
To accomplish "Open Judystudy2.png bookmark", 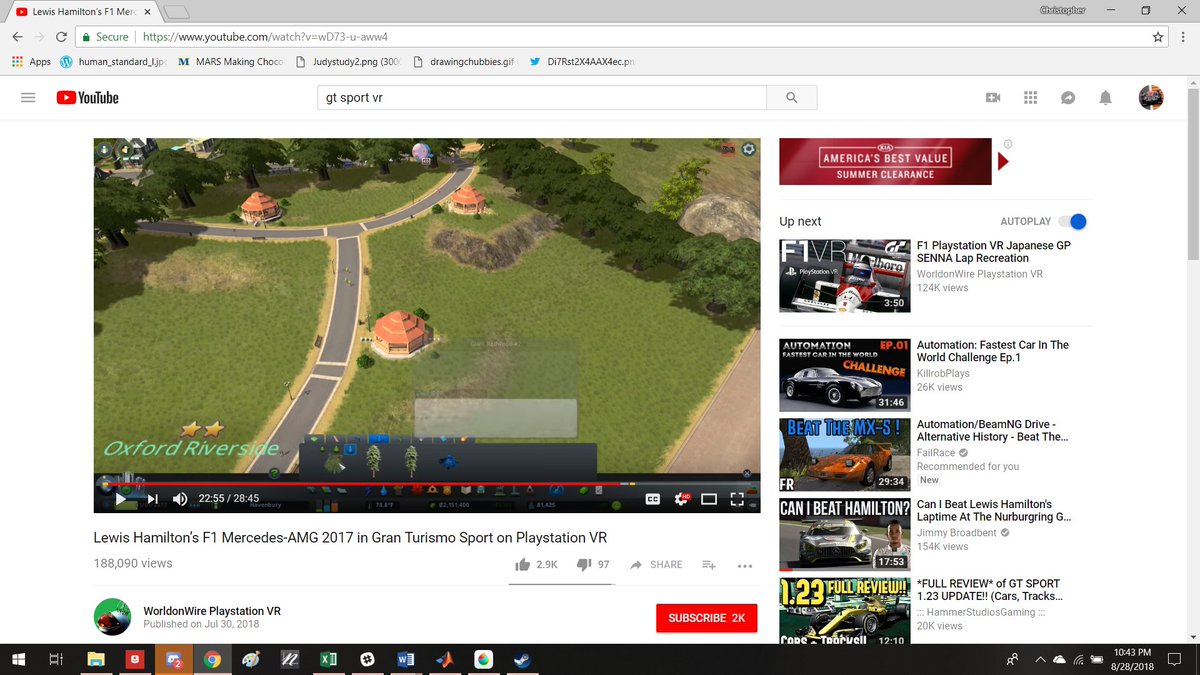I will [348, 62].
